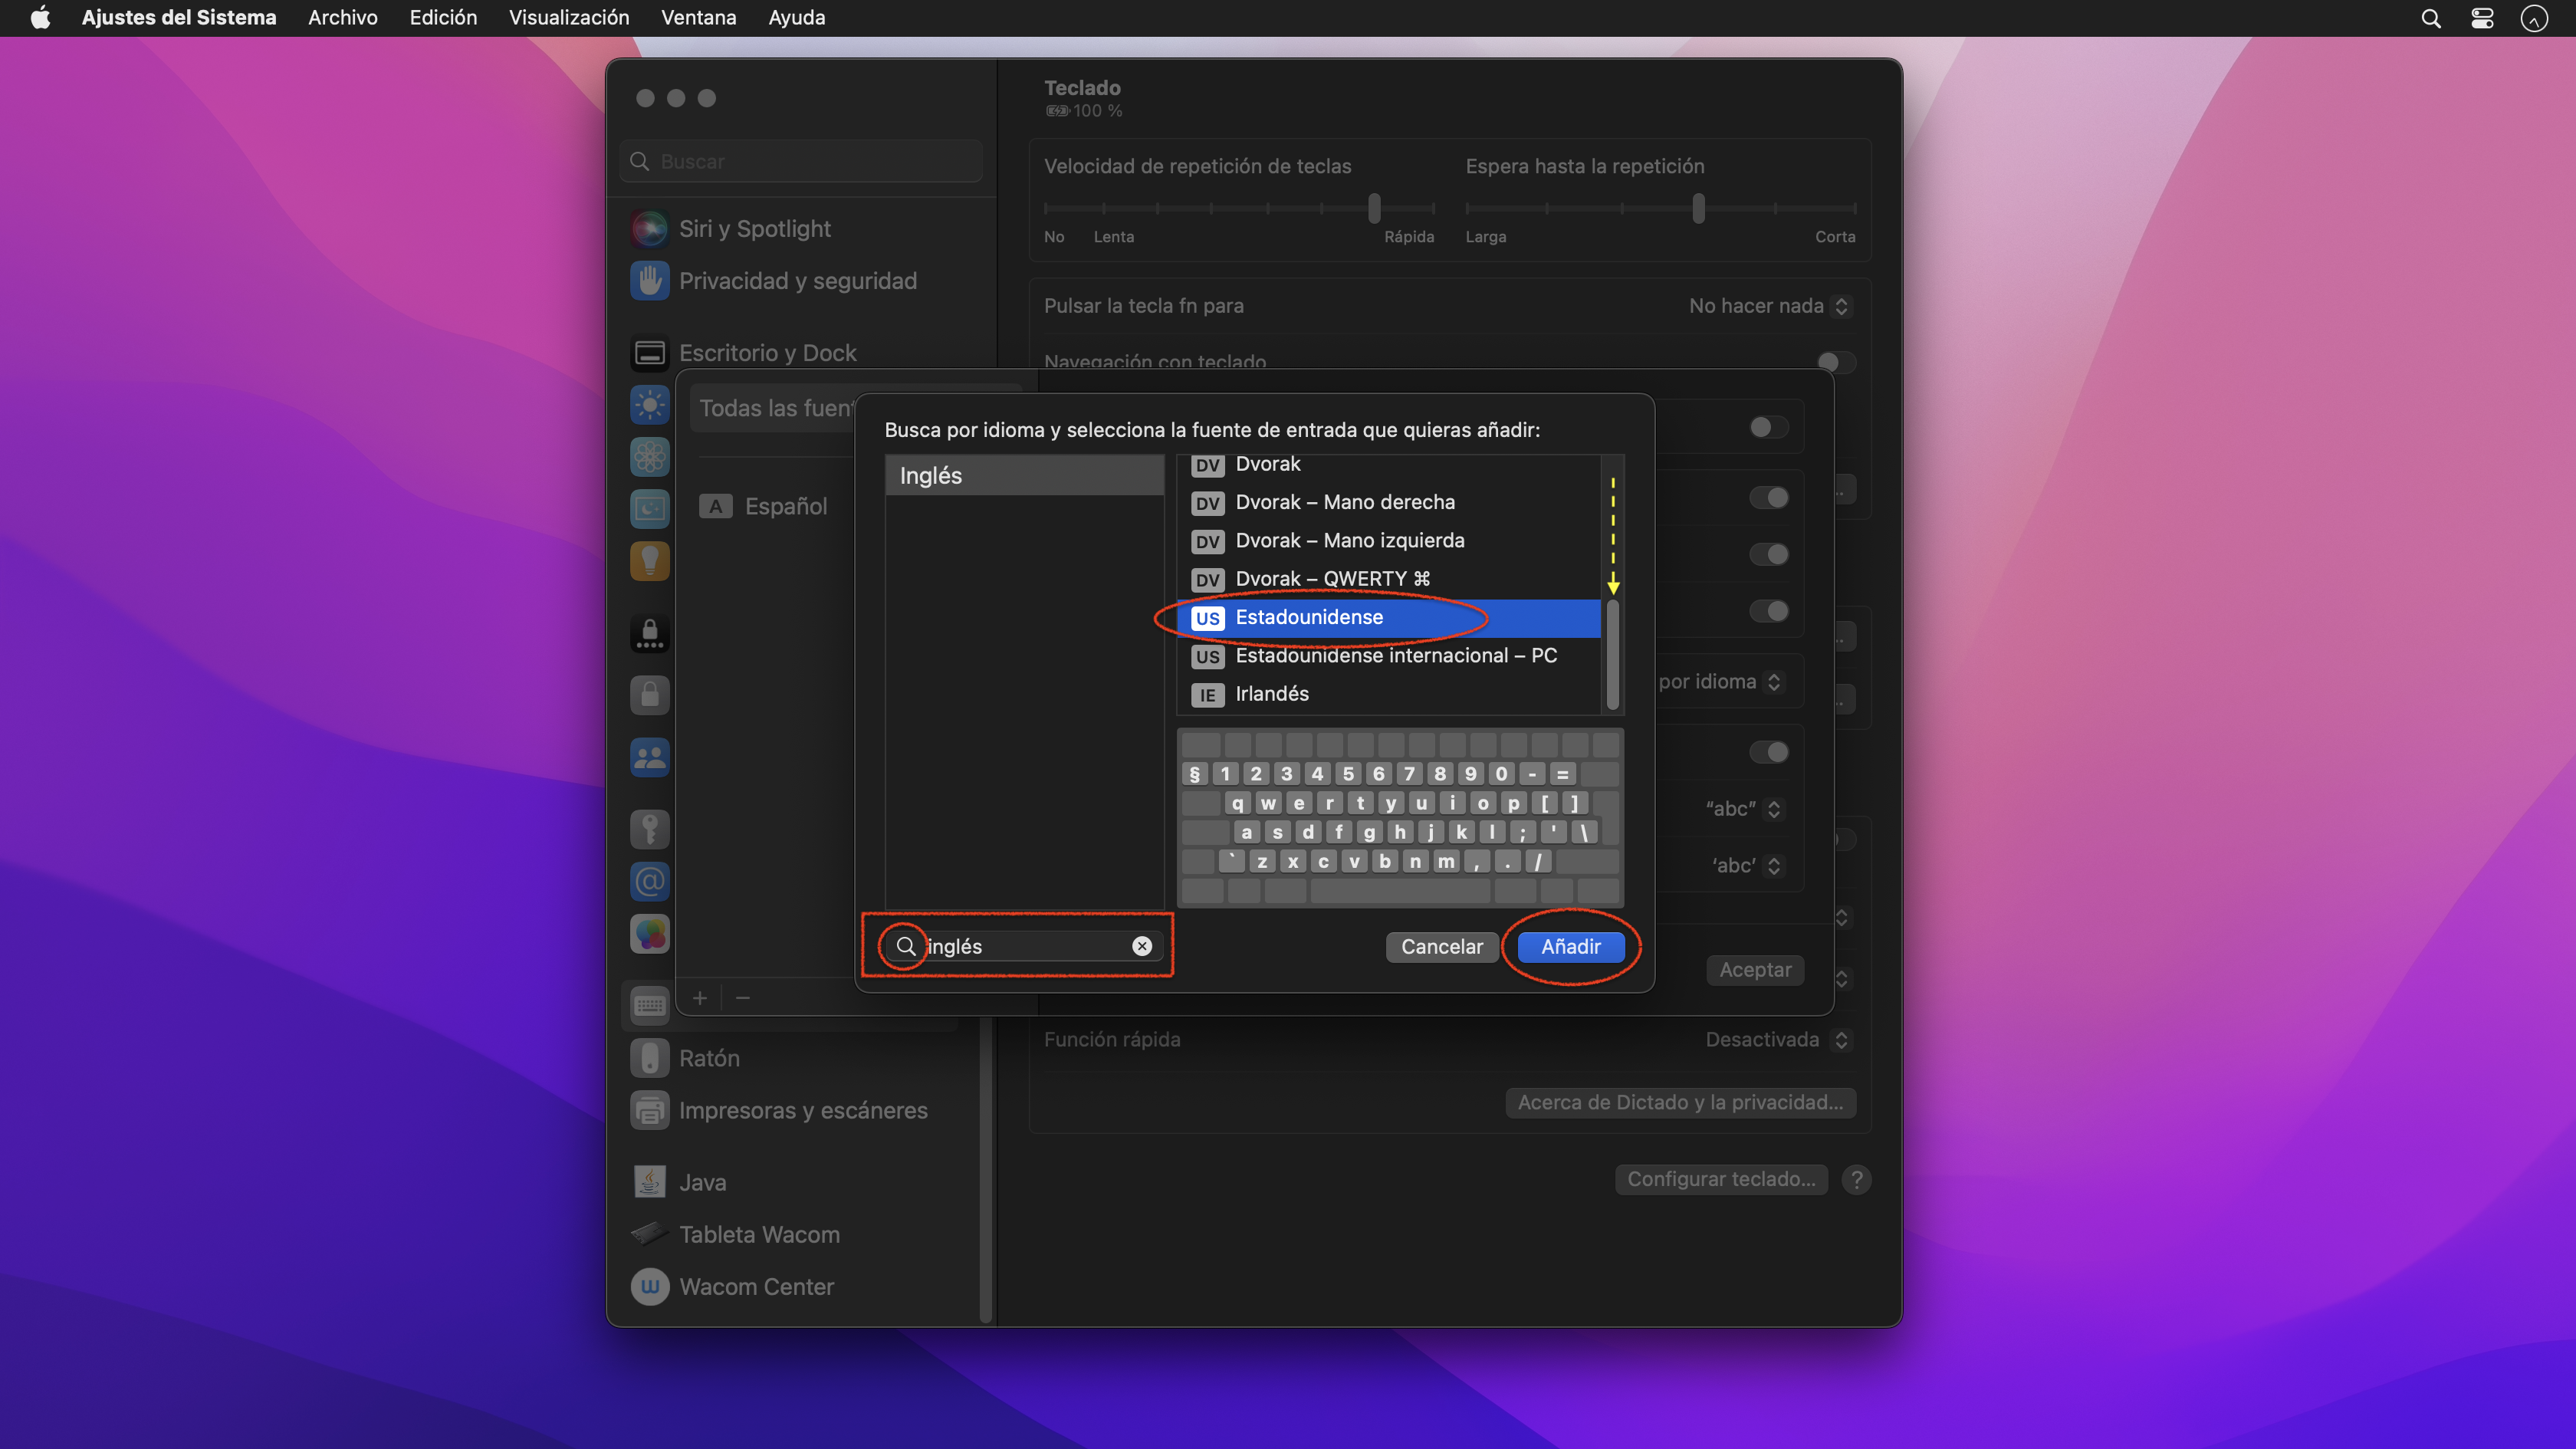This screenshot has height=1449, width=2576.
Task: Open the Visualización menu
Action: [568, 18]
